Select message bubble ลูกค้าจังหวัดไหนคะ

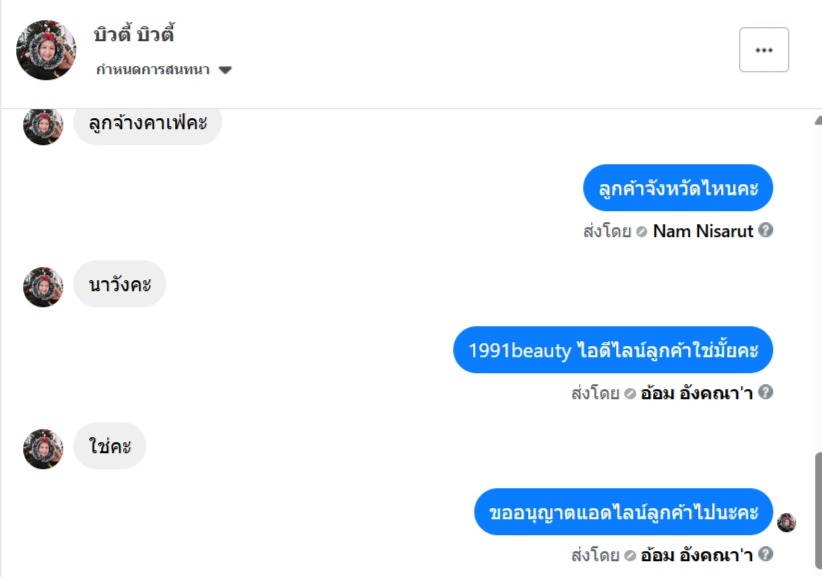[678, 188]
